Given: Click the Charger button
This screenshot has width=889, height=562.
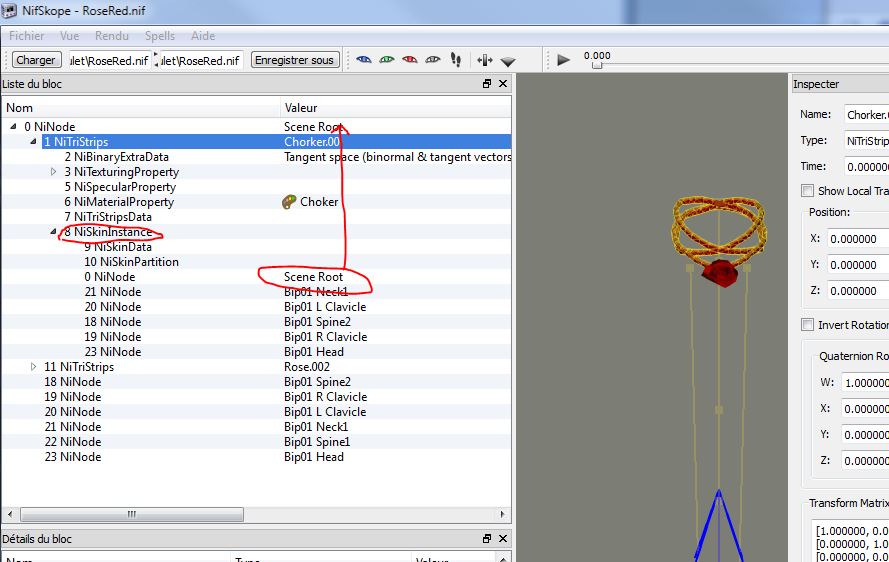Looking at the screenshot, I should point(36,60).
